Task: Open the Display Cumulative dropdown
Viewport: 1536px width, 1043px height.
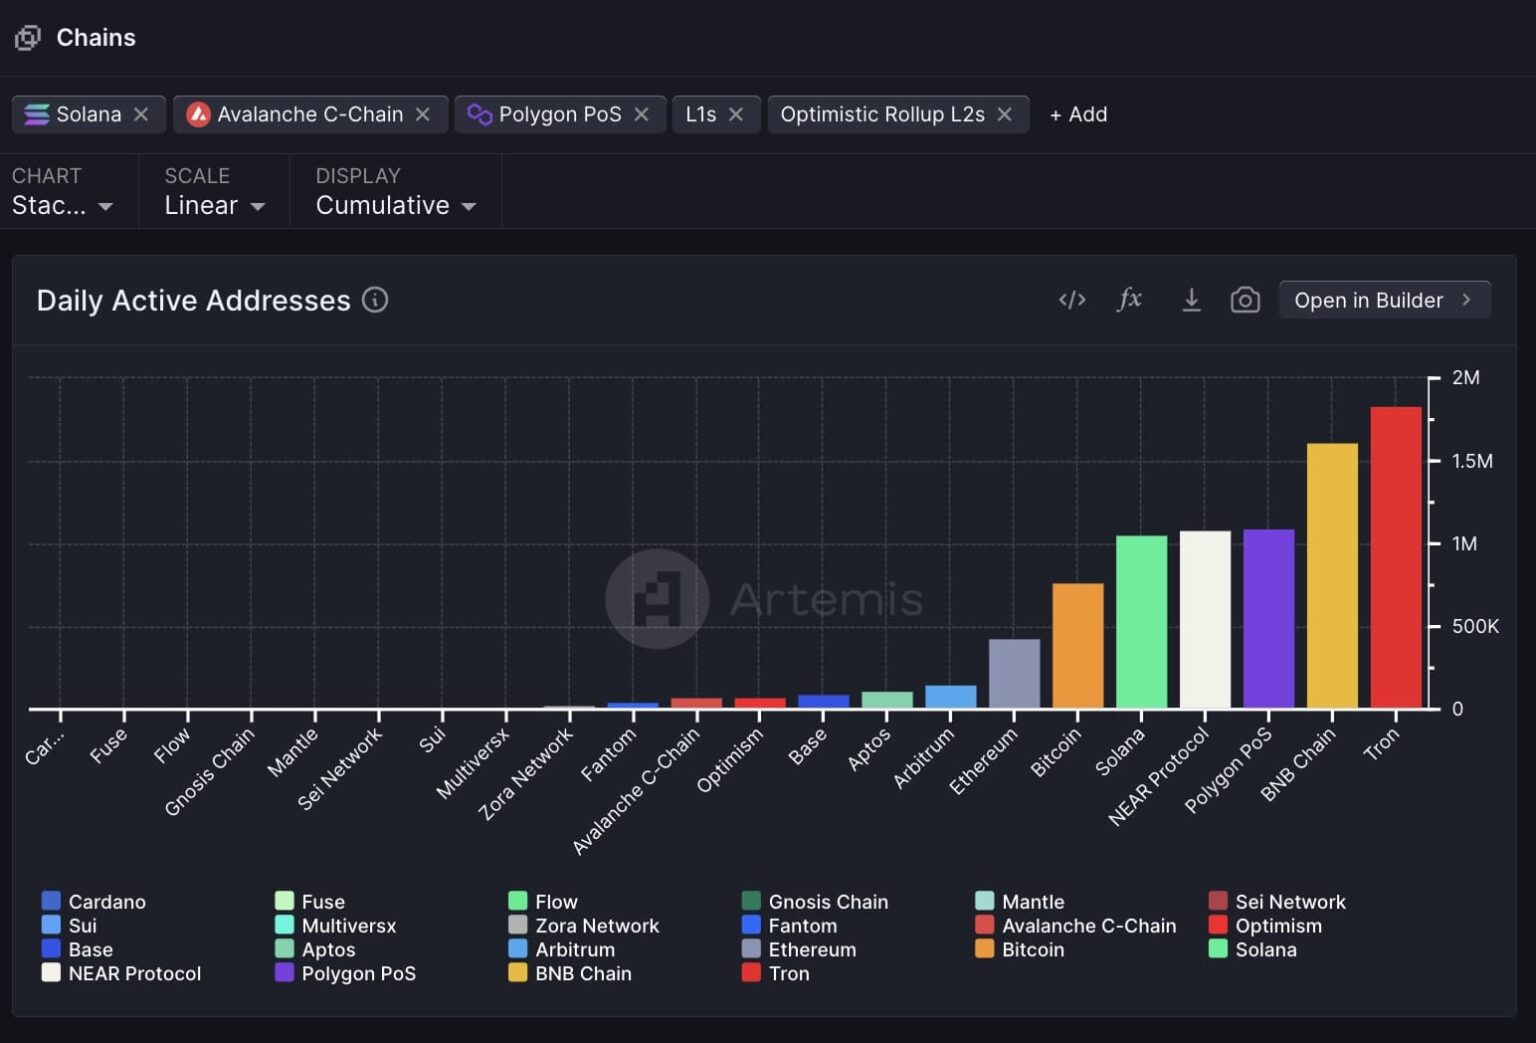Action: (395, 205)
